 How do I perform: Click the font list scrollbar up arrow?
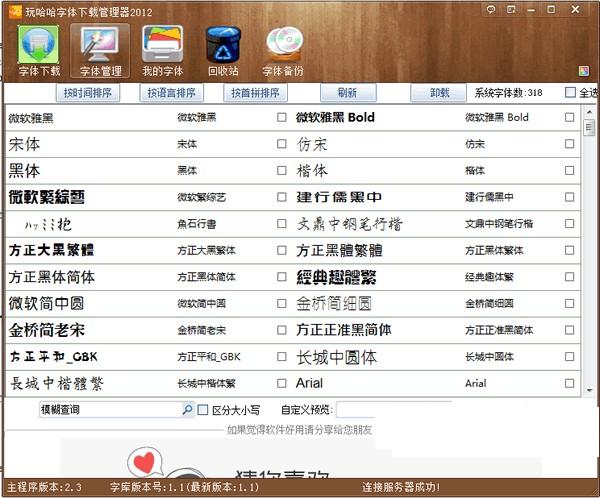click(x=589, y=112)
